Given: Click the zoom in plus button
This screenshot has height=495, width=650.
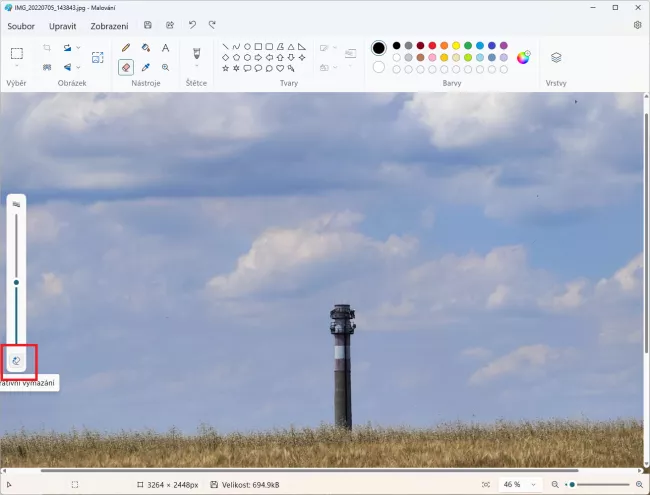Looking at the screenshot, I should (x=637, y=484).
